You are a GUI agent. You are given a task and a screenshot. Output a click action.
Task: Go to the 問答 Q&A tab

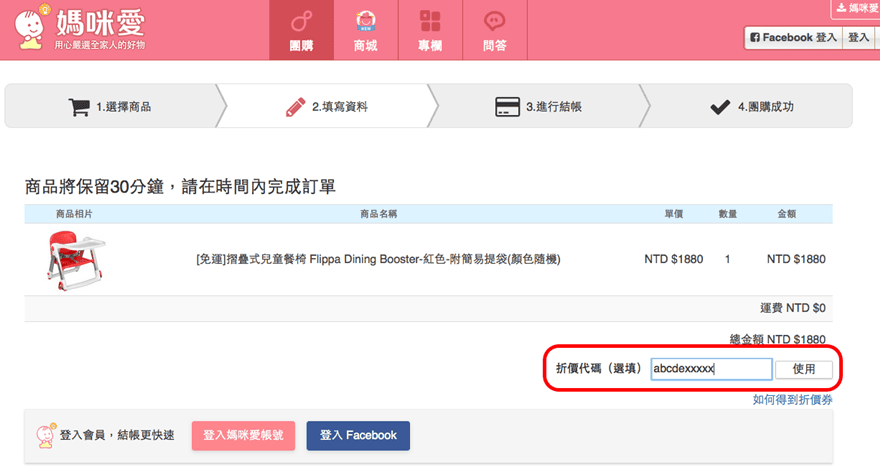pyautogui.click(x=494, y=31)
